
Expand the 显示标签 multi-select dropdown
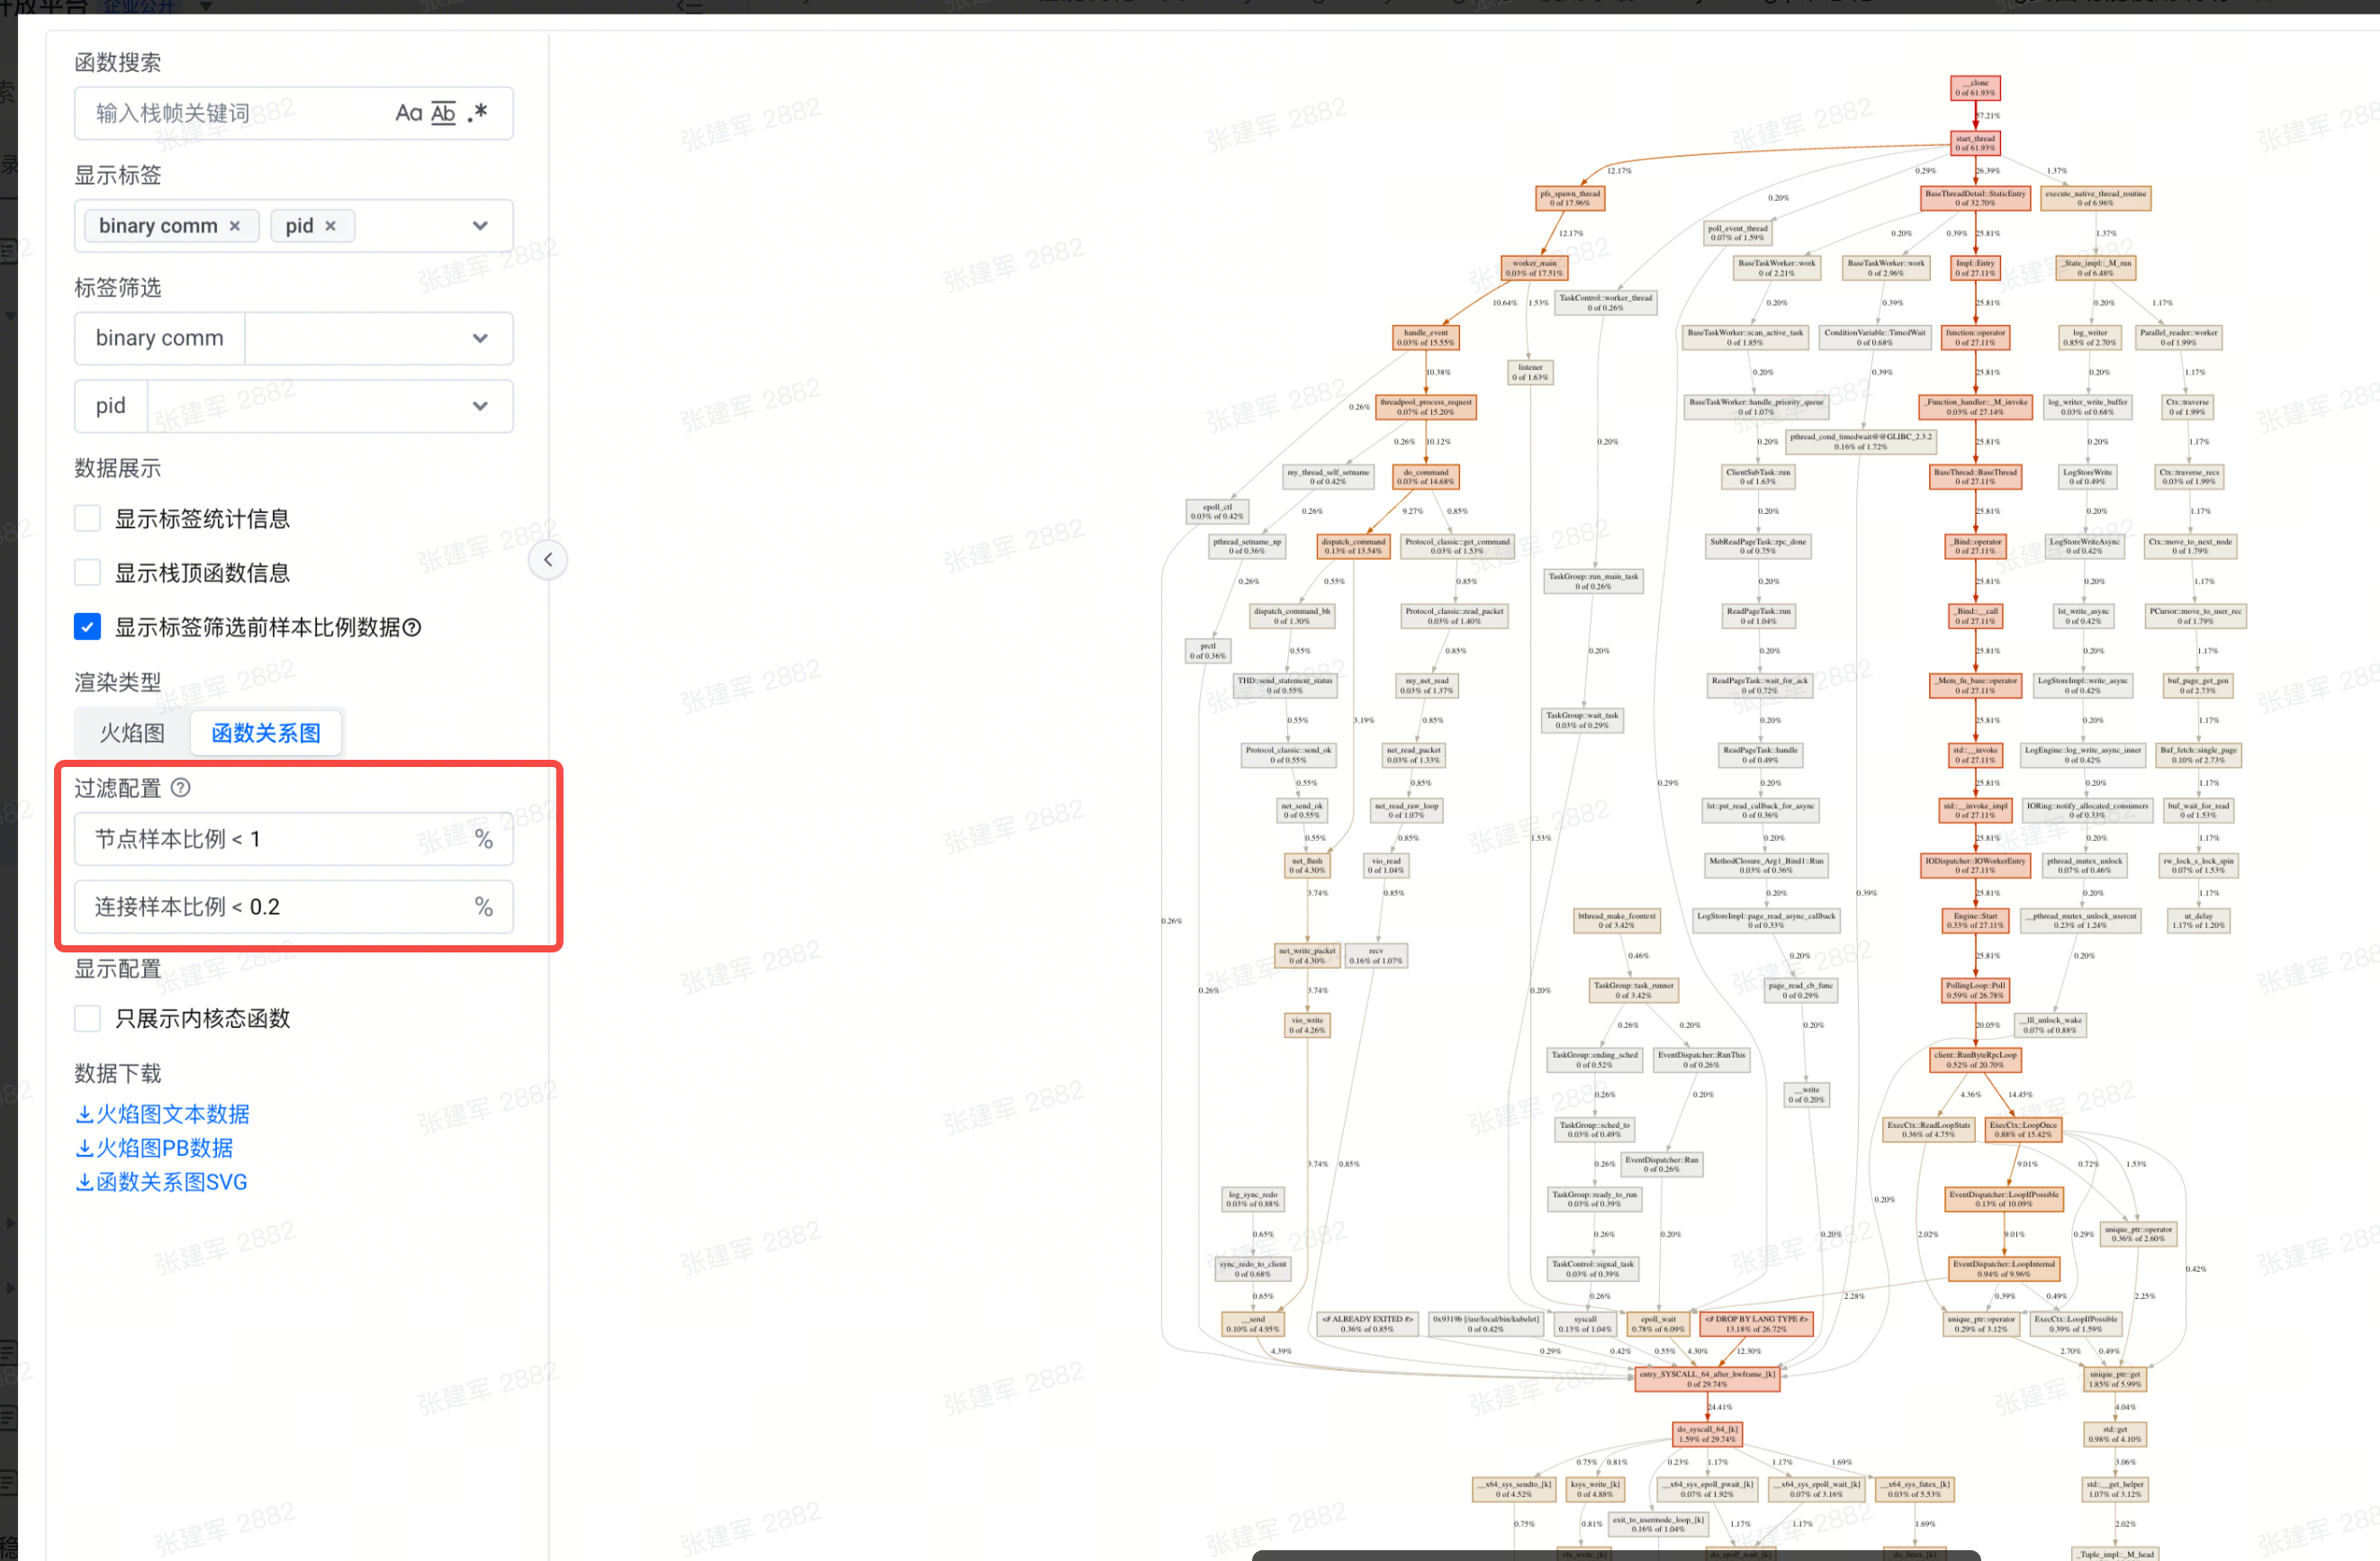click(x=480, y=226)
